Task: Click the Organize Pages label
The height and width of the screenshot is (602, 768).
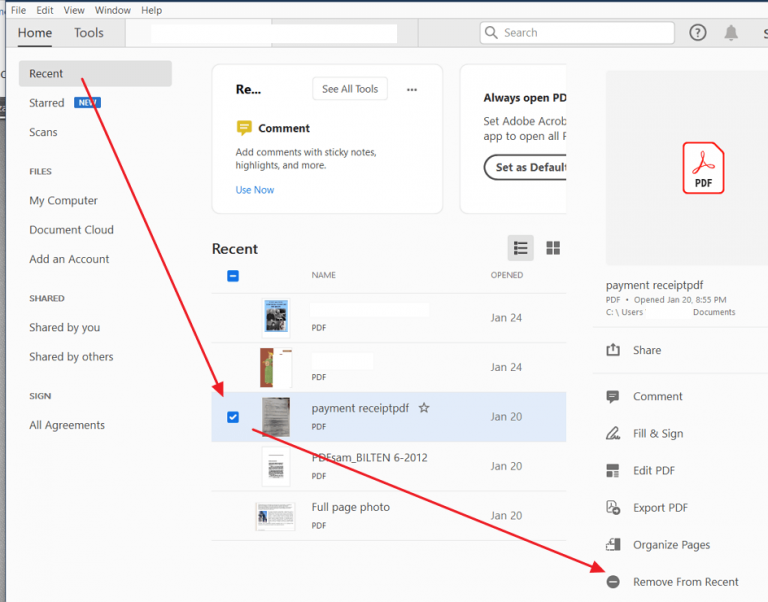Action: [671, 545]
